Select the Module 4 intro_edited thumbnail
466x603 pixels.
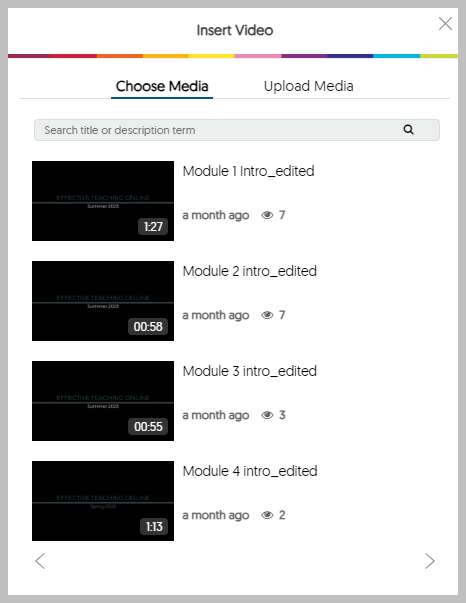tap(103, 501)
